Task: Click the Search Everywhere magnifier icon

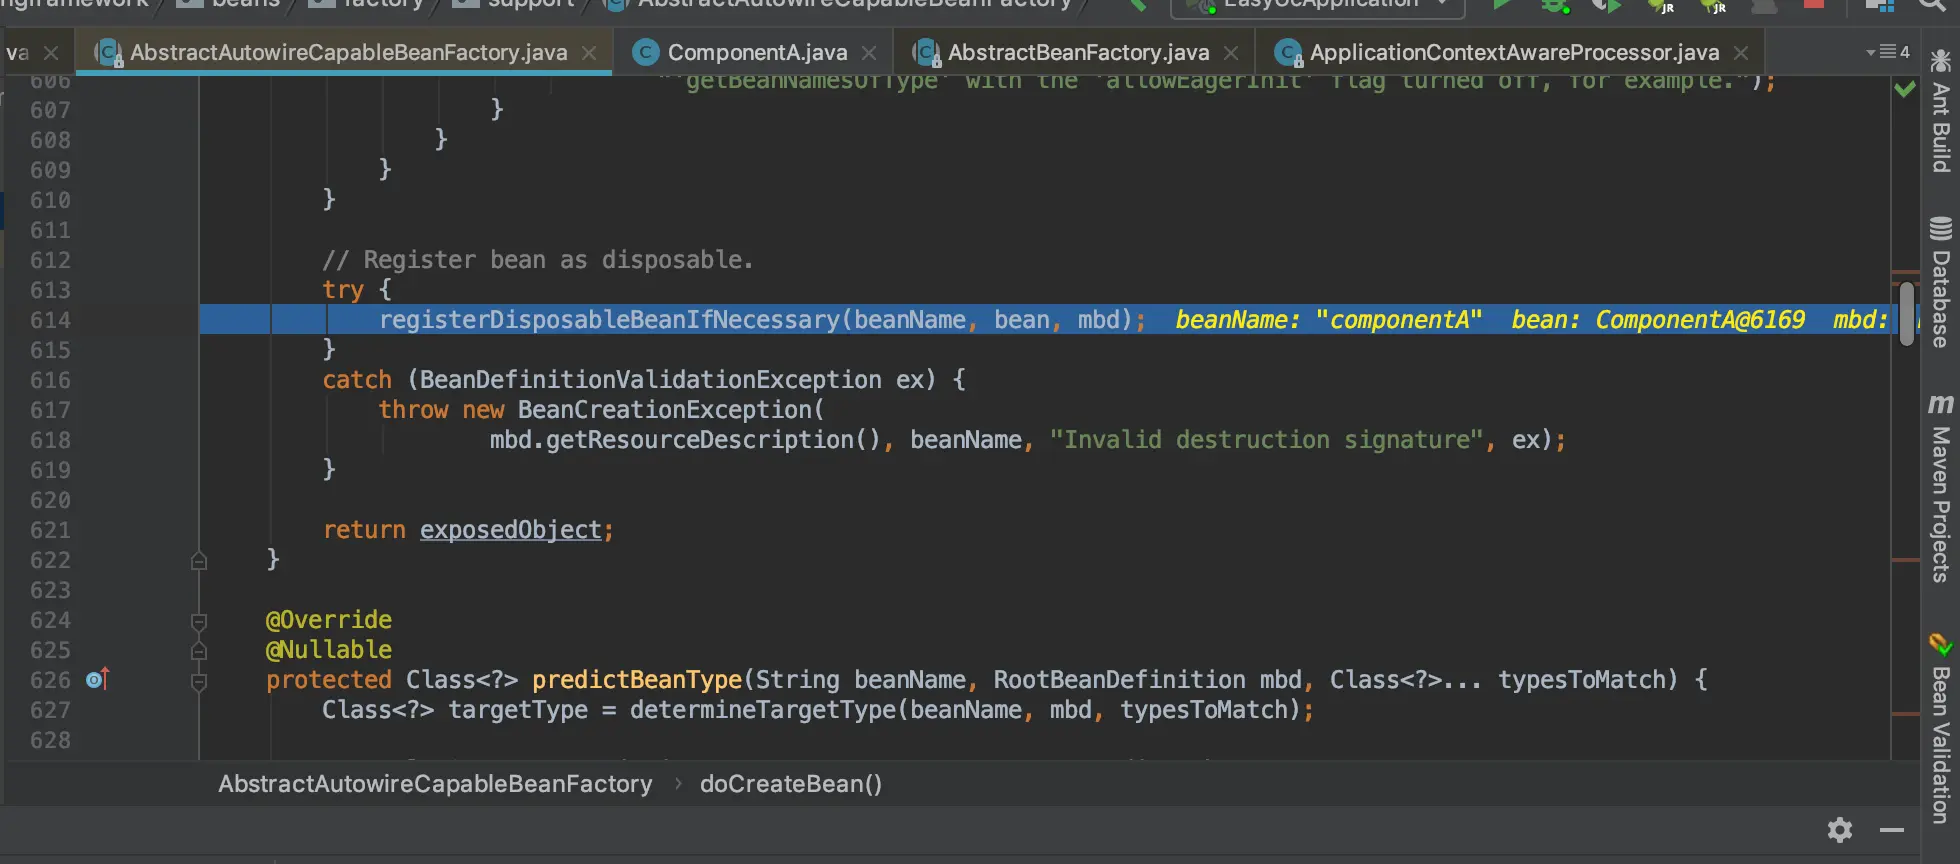Action: pos(1933,5)
